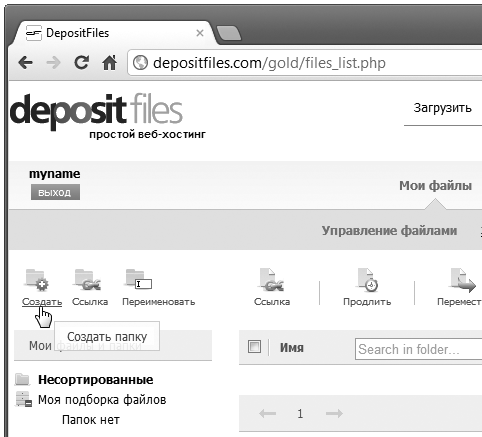Image resolution: width=482 pixels, height=437 pixels.
Task: Click the выход logout button
Action: [55, 192]
